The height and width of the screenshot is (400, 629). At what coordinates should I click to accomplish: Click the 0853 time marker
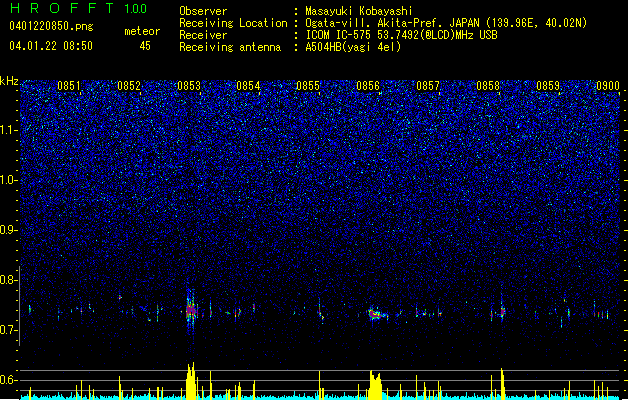[189, 86]
